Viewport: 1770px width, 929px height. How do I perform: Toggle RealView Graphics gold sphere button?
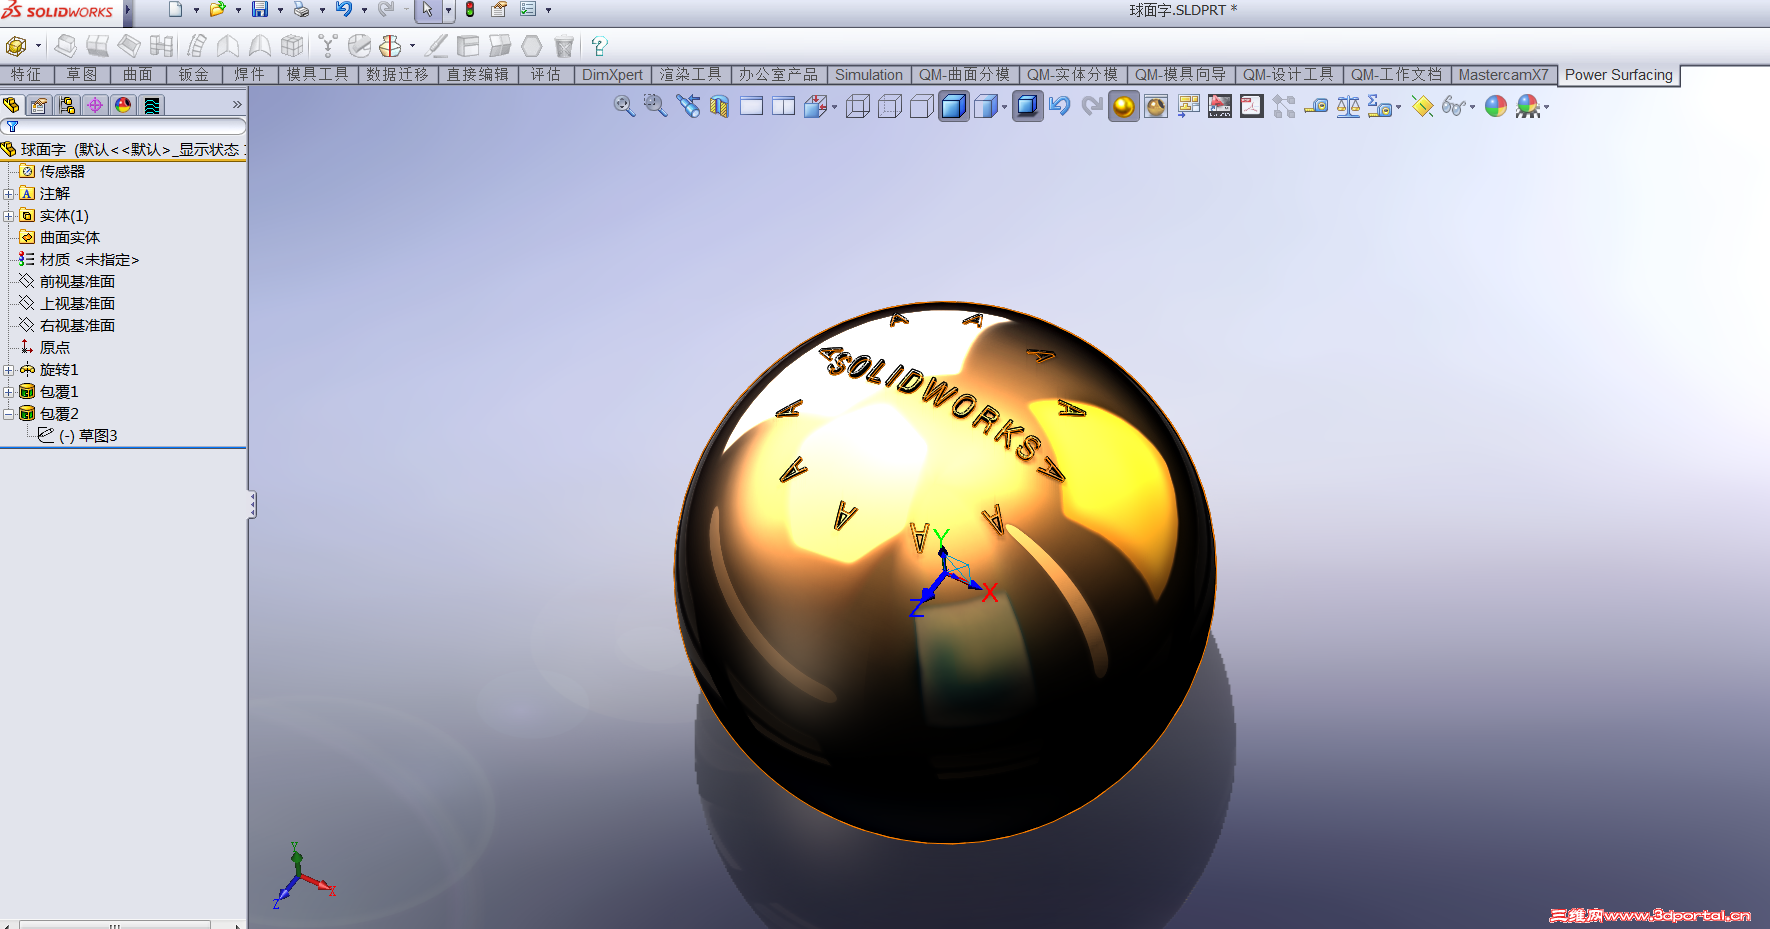(x=1124, y=106)
